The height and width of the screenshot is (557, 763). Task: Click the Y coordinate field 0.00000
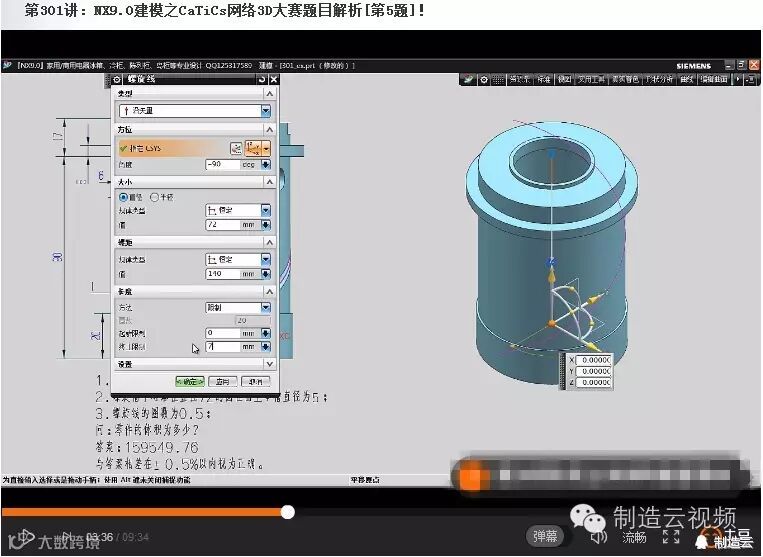593,371
